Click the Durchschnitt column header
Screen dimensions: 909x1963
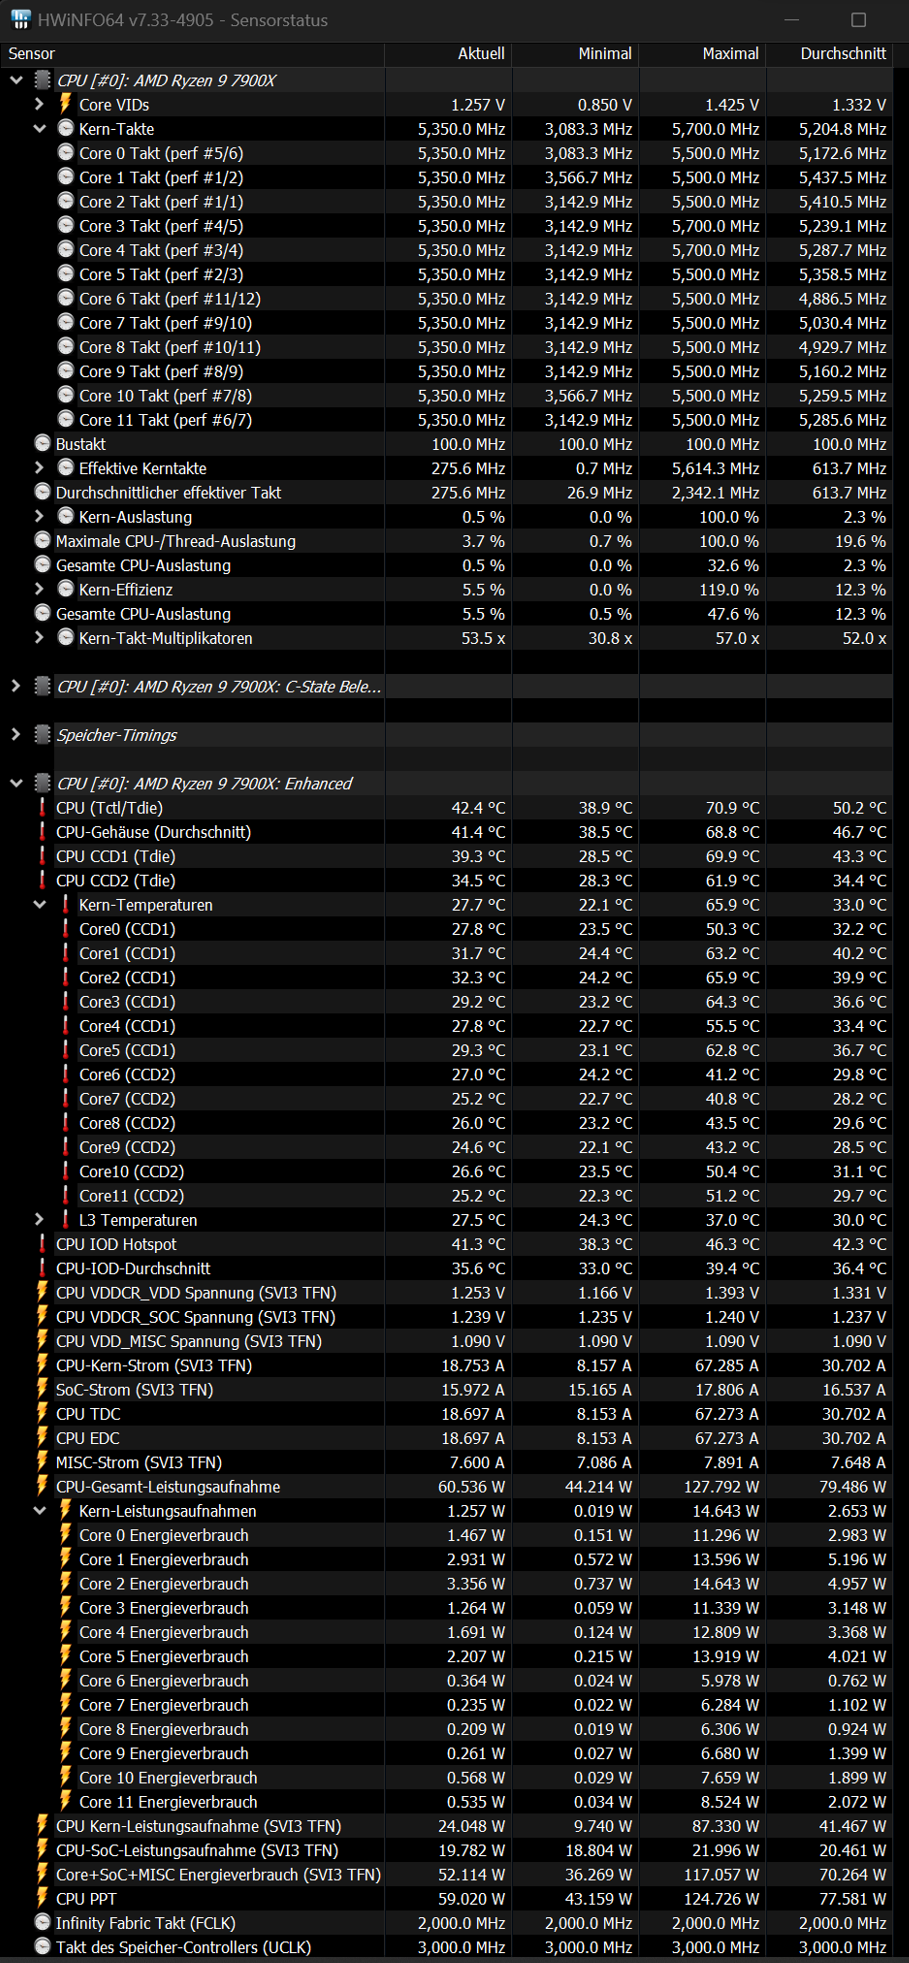coord(830,53)
